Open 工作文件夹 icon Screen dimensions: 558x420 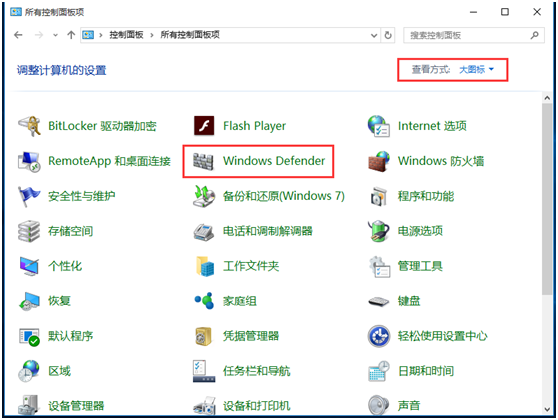coord(205,266)
